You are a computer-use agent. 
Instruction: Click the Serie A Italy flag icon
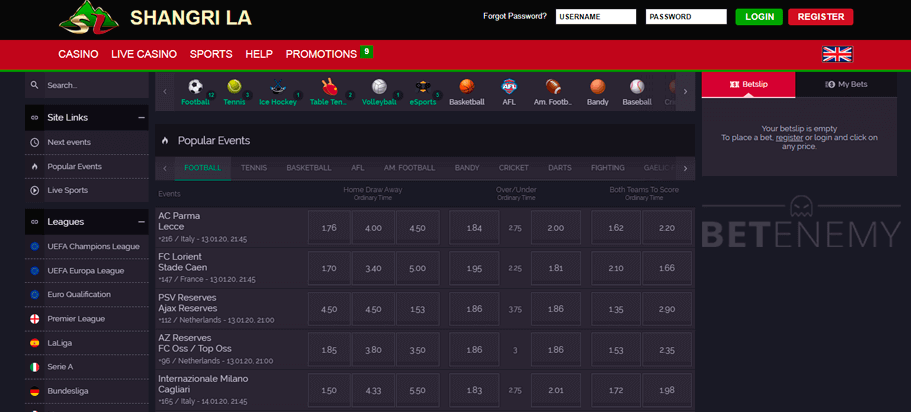pos(34,367)
